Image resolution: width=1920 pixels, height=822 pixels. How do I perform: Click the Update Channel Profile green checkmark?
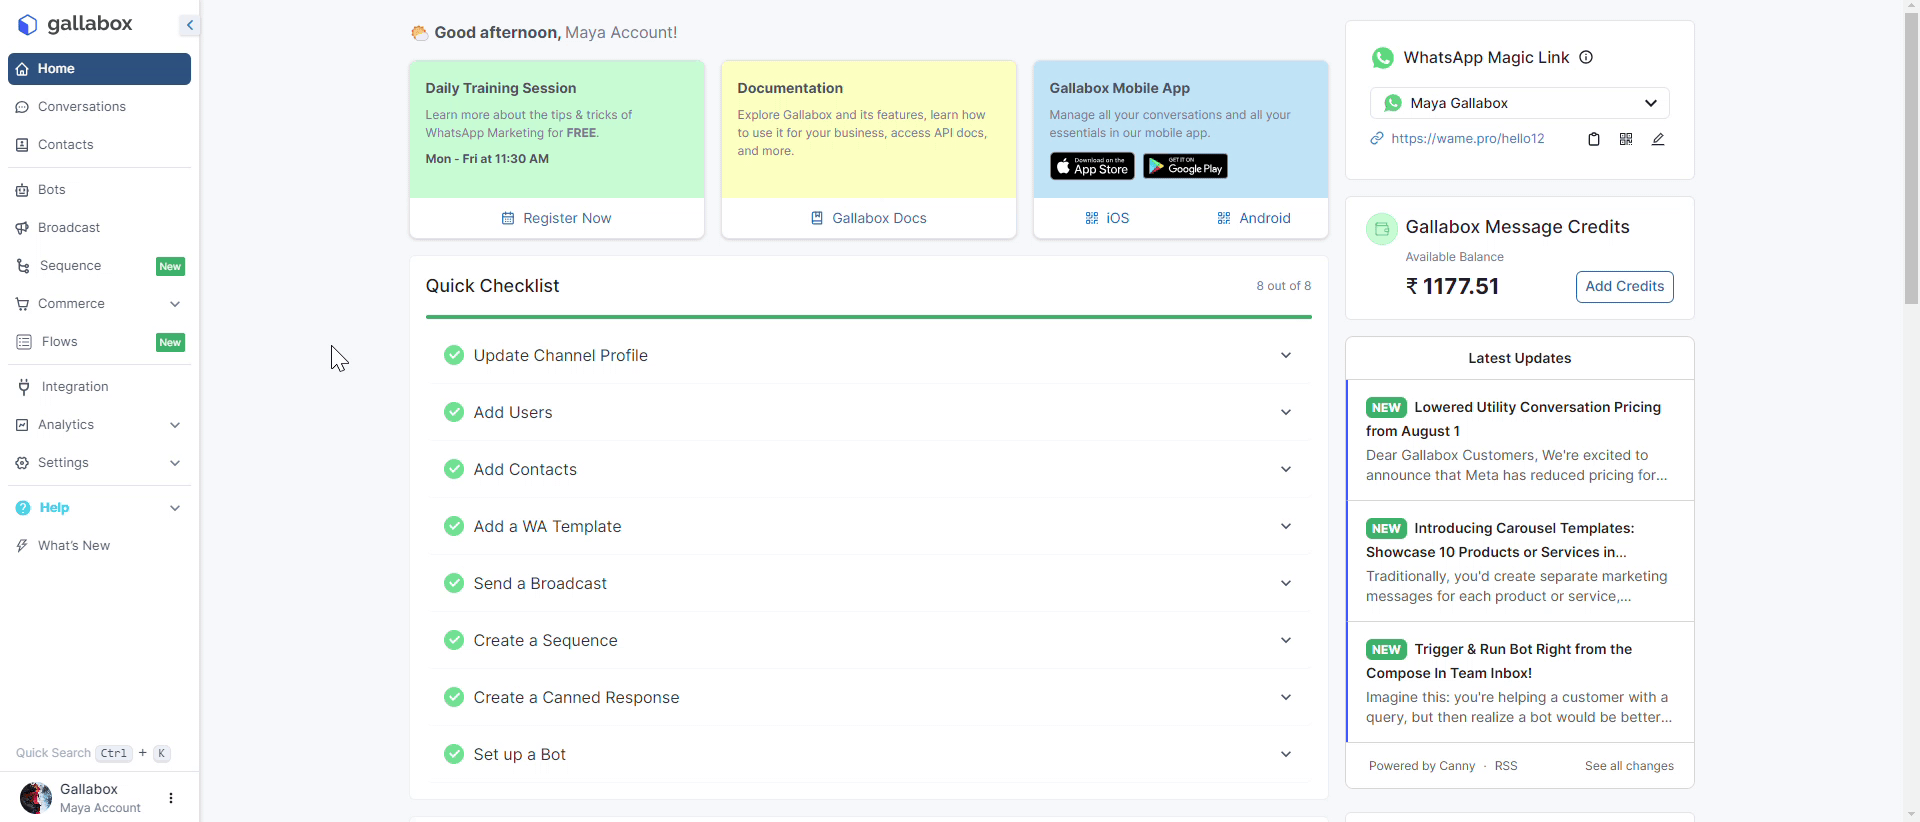454,355
